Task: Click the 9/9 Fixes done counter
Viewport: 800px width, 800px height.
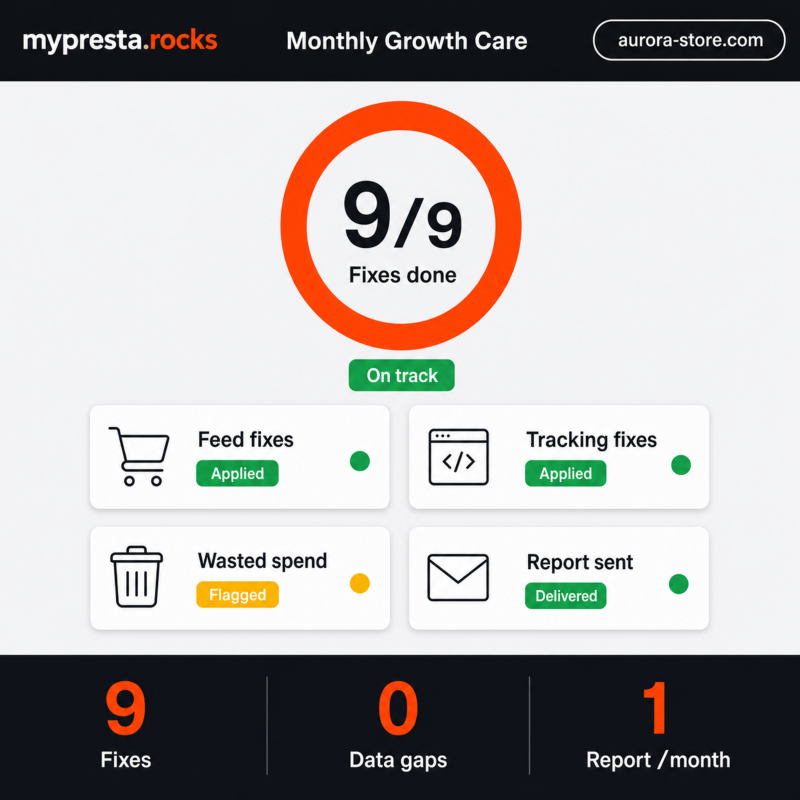Action: pyautogui.click(x=403, y=232)
